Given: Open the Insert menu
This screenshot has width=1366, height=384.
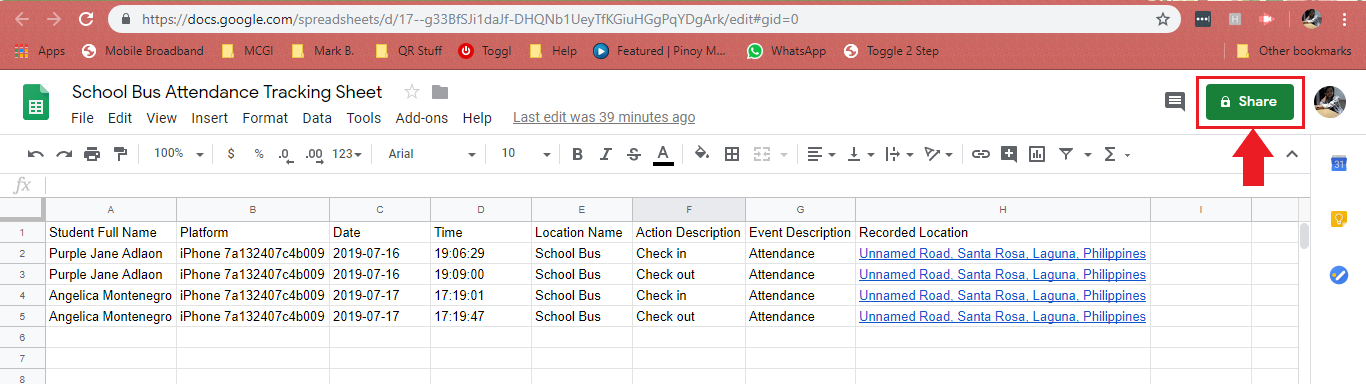Looking at the screenshot, I should click(x=210, y=118).
